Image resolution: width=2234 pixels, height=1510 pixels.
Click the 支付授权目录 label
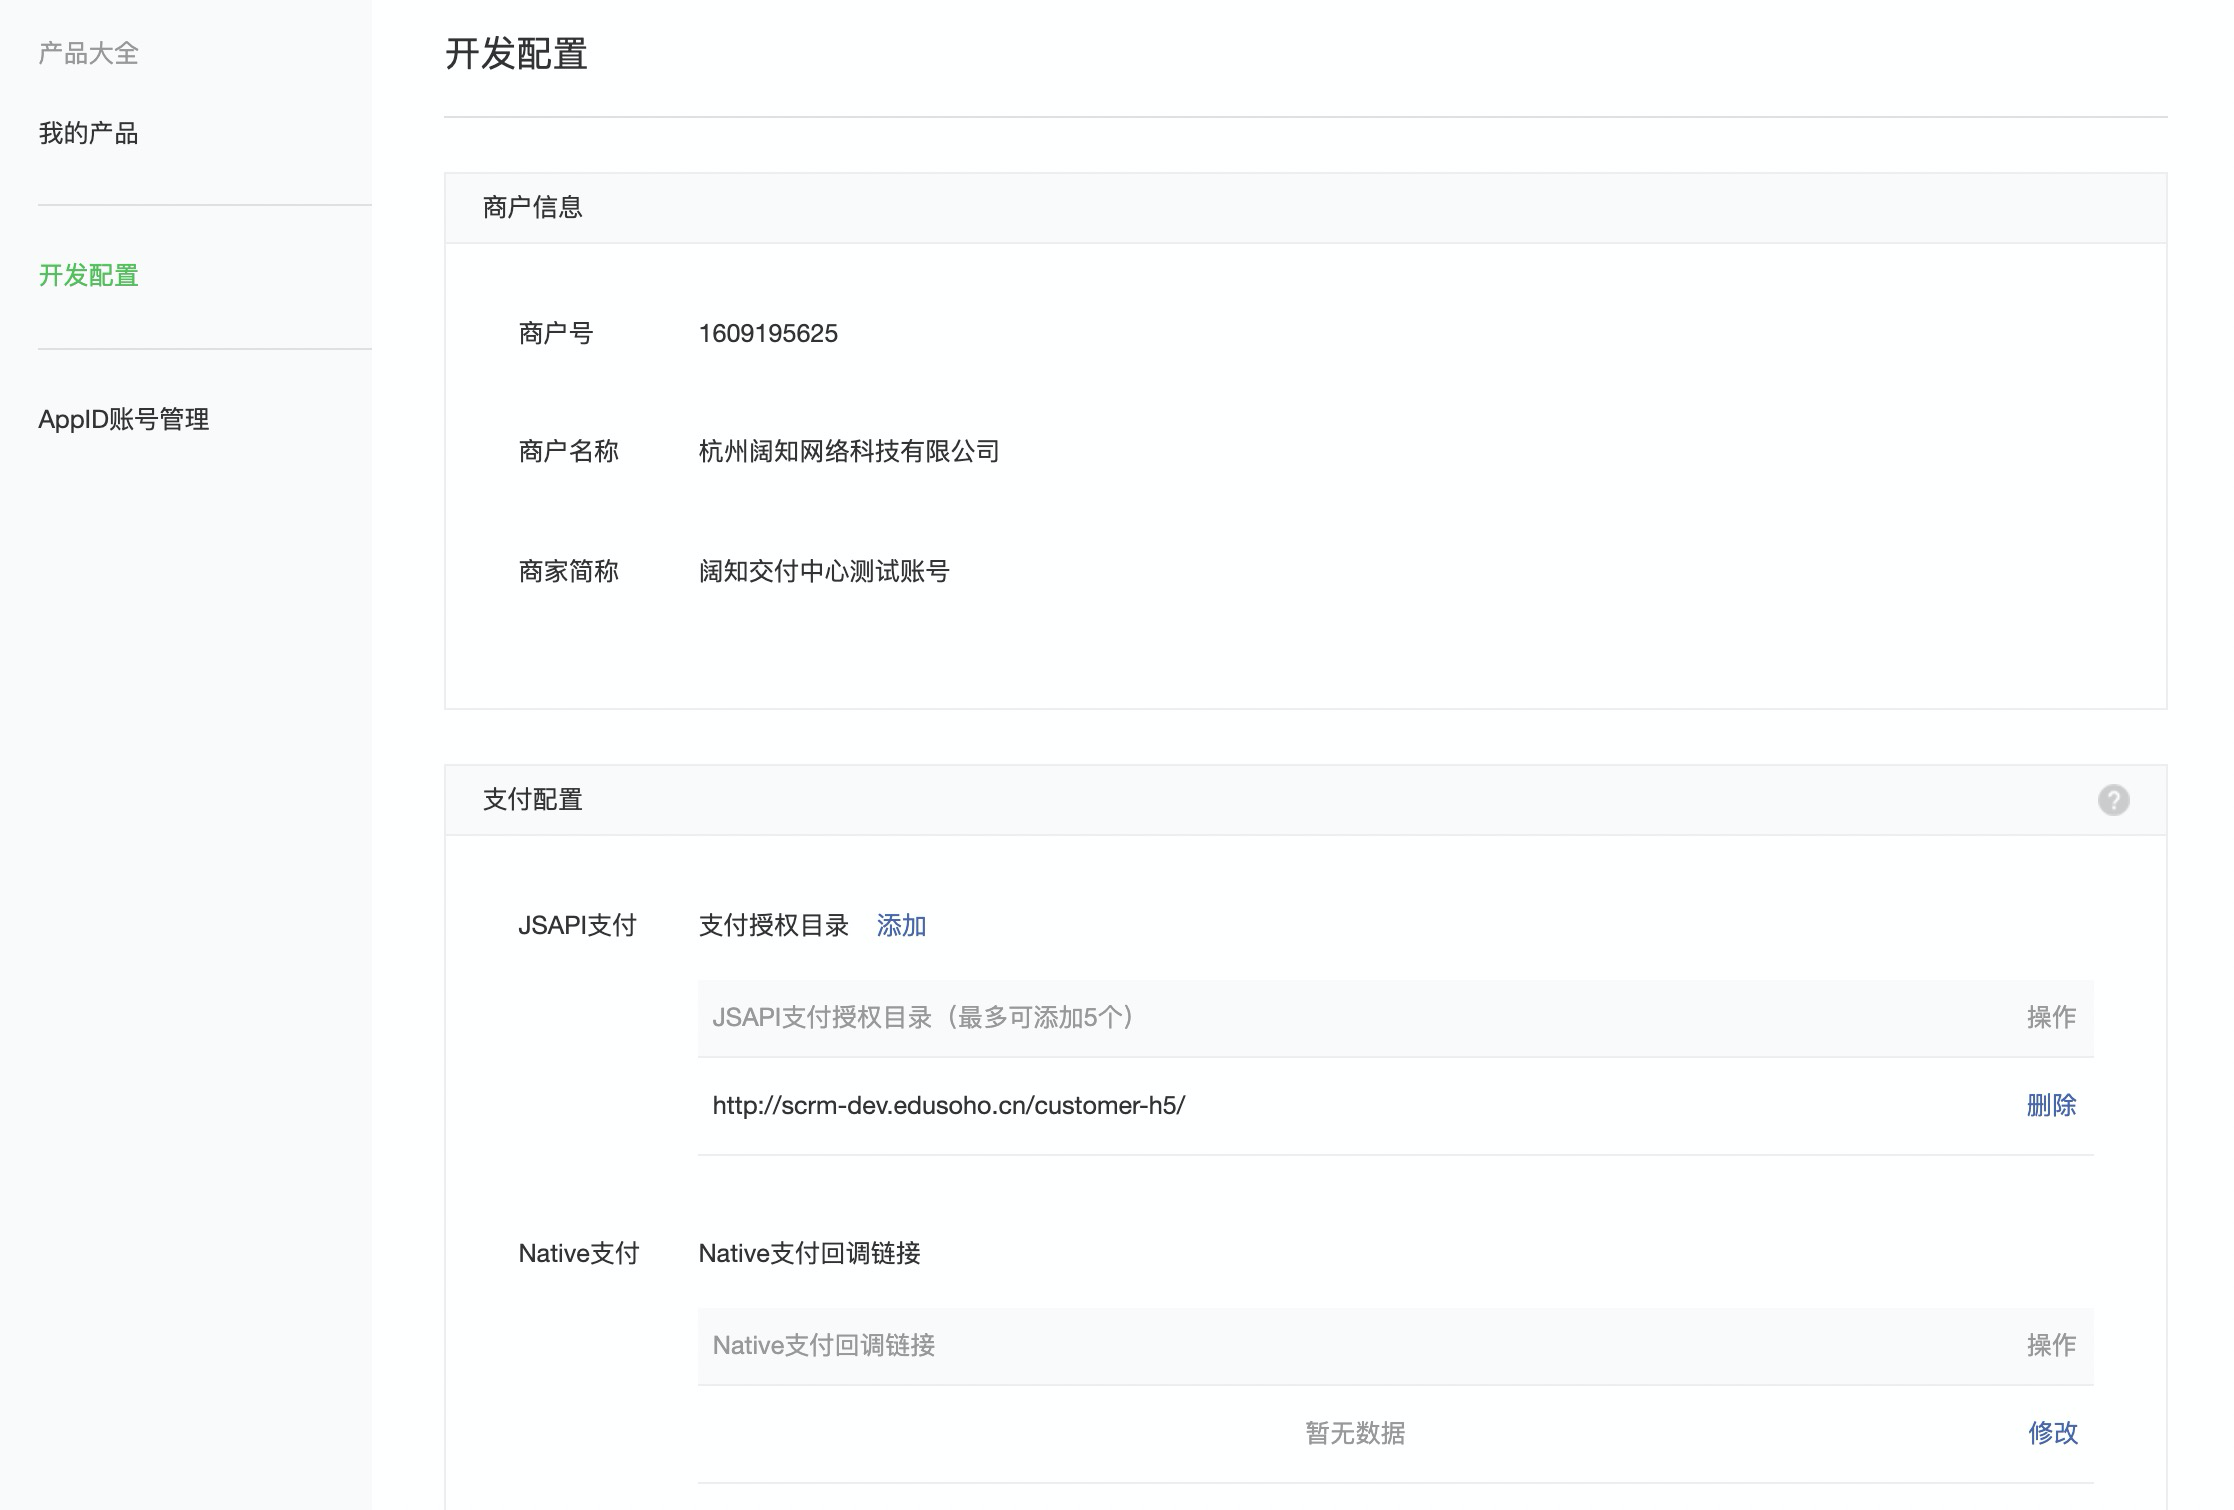pos(773,925)
